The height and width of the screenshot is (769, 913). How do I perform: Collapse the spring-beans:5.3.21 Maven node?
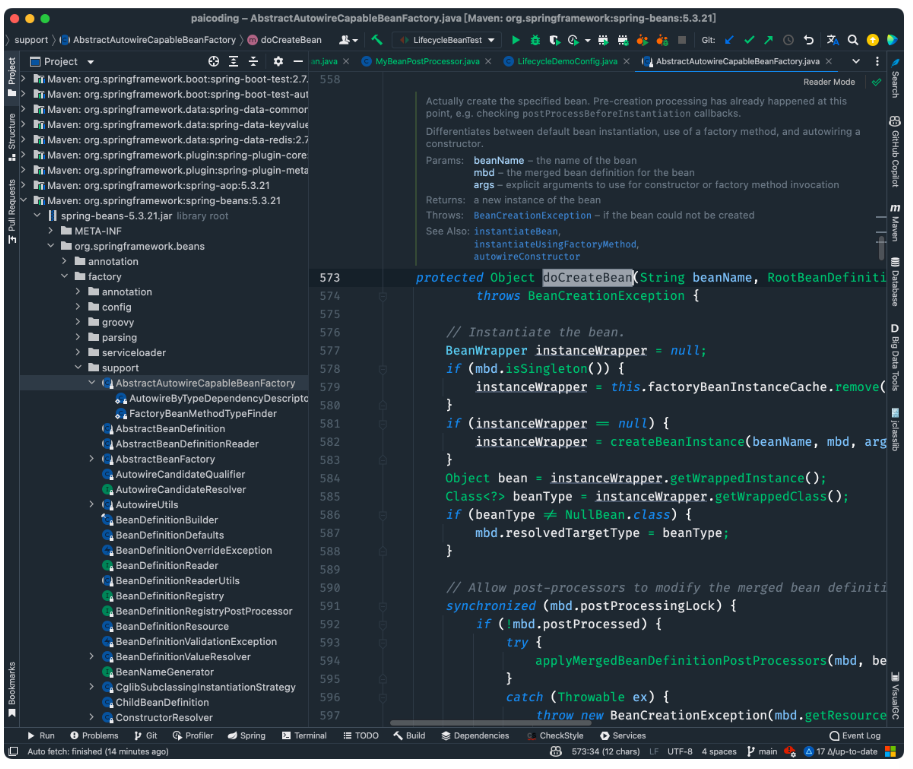pos(23,200)
